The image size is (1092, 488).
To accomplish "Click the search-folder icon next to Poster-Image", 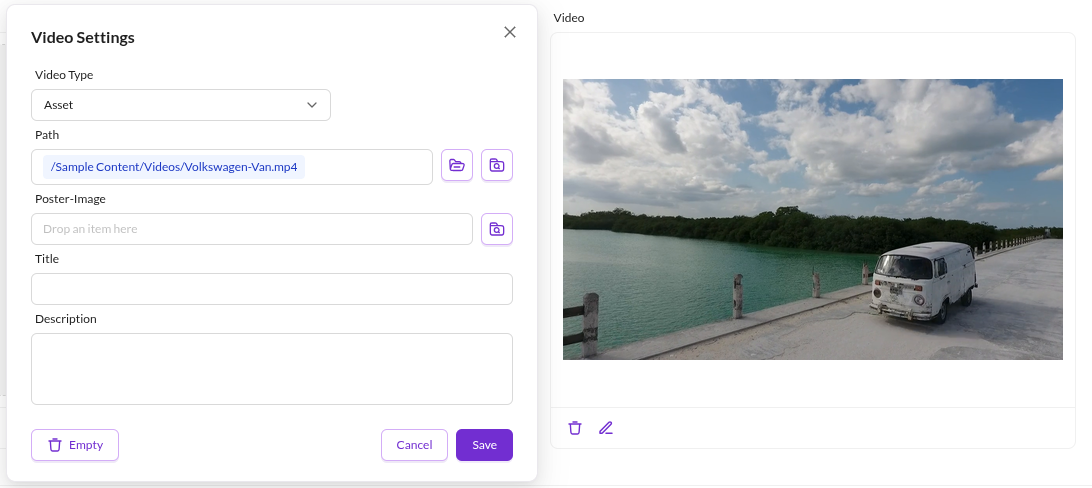I will 497,229.
